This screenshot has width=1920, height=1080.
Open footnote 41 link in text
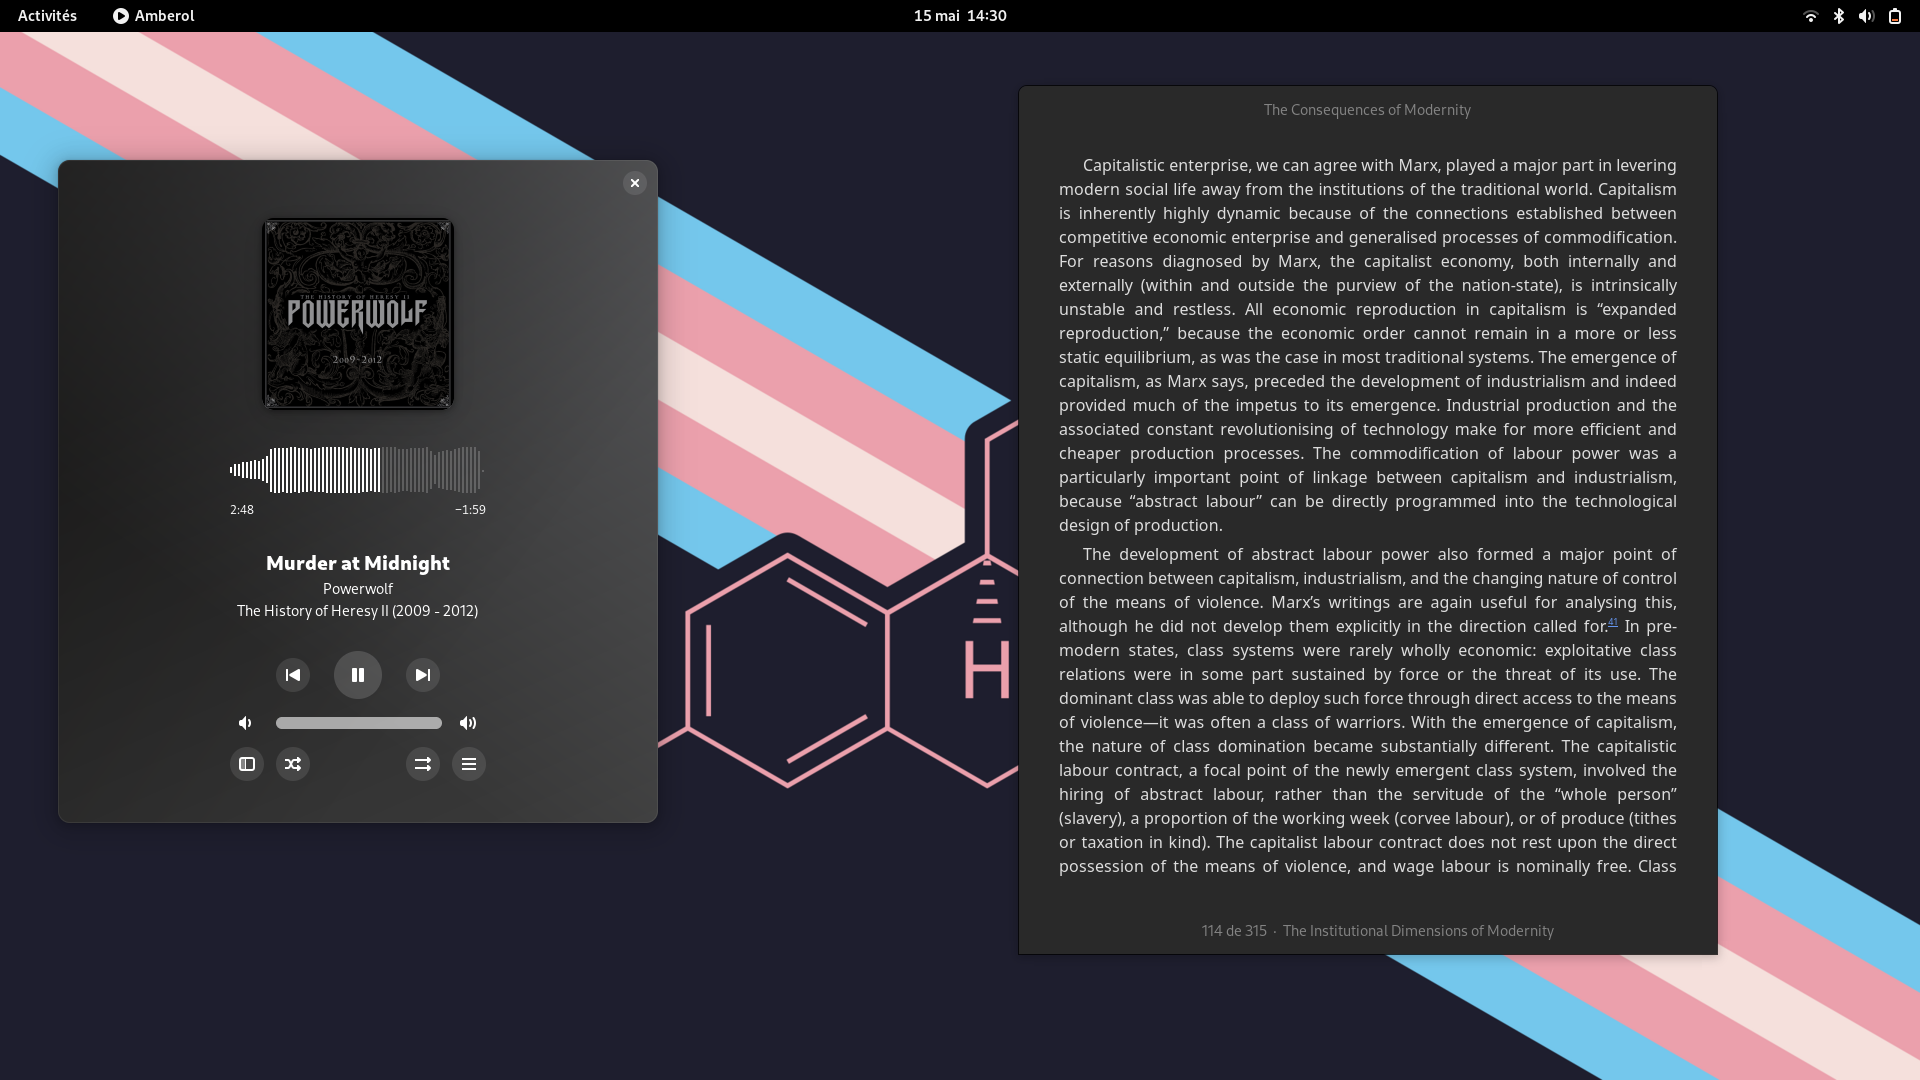[x=1613, y=622]
